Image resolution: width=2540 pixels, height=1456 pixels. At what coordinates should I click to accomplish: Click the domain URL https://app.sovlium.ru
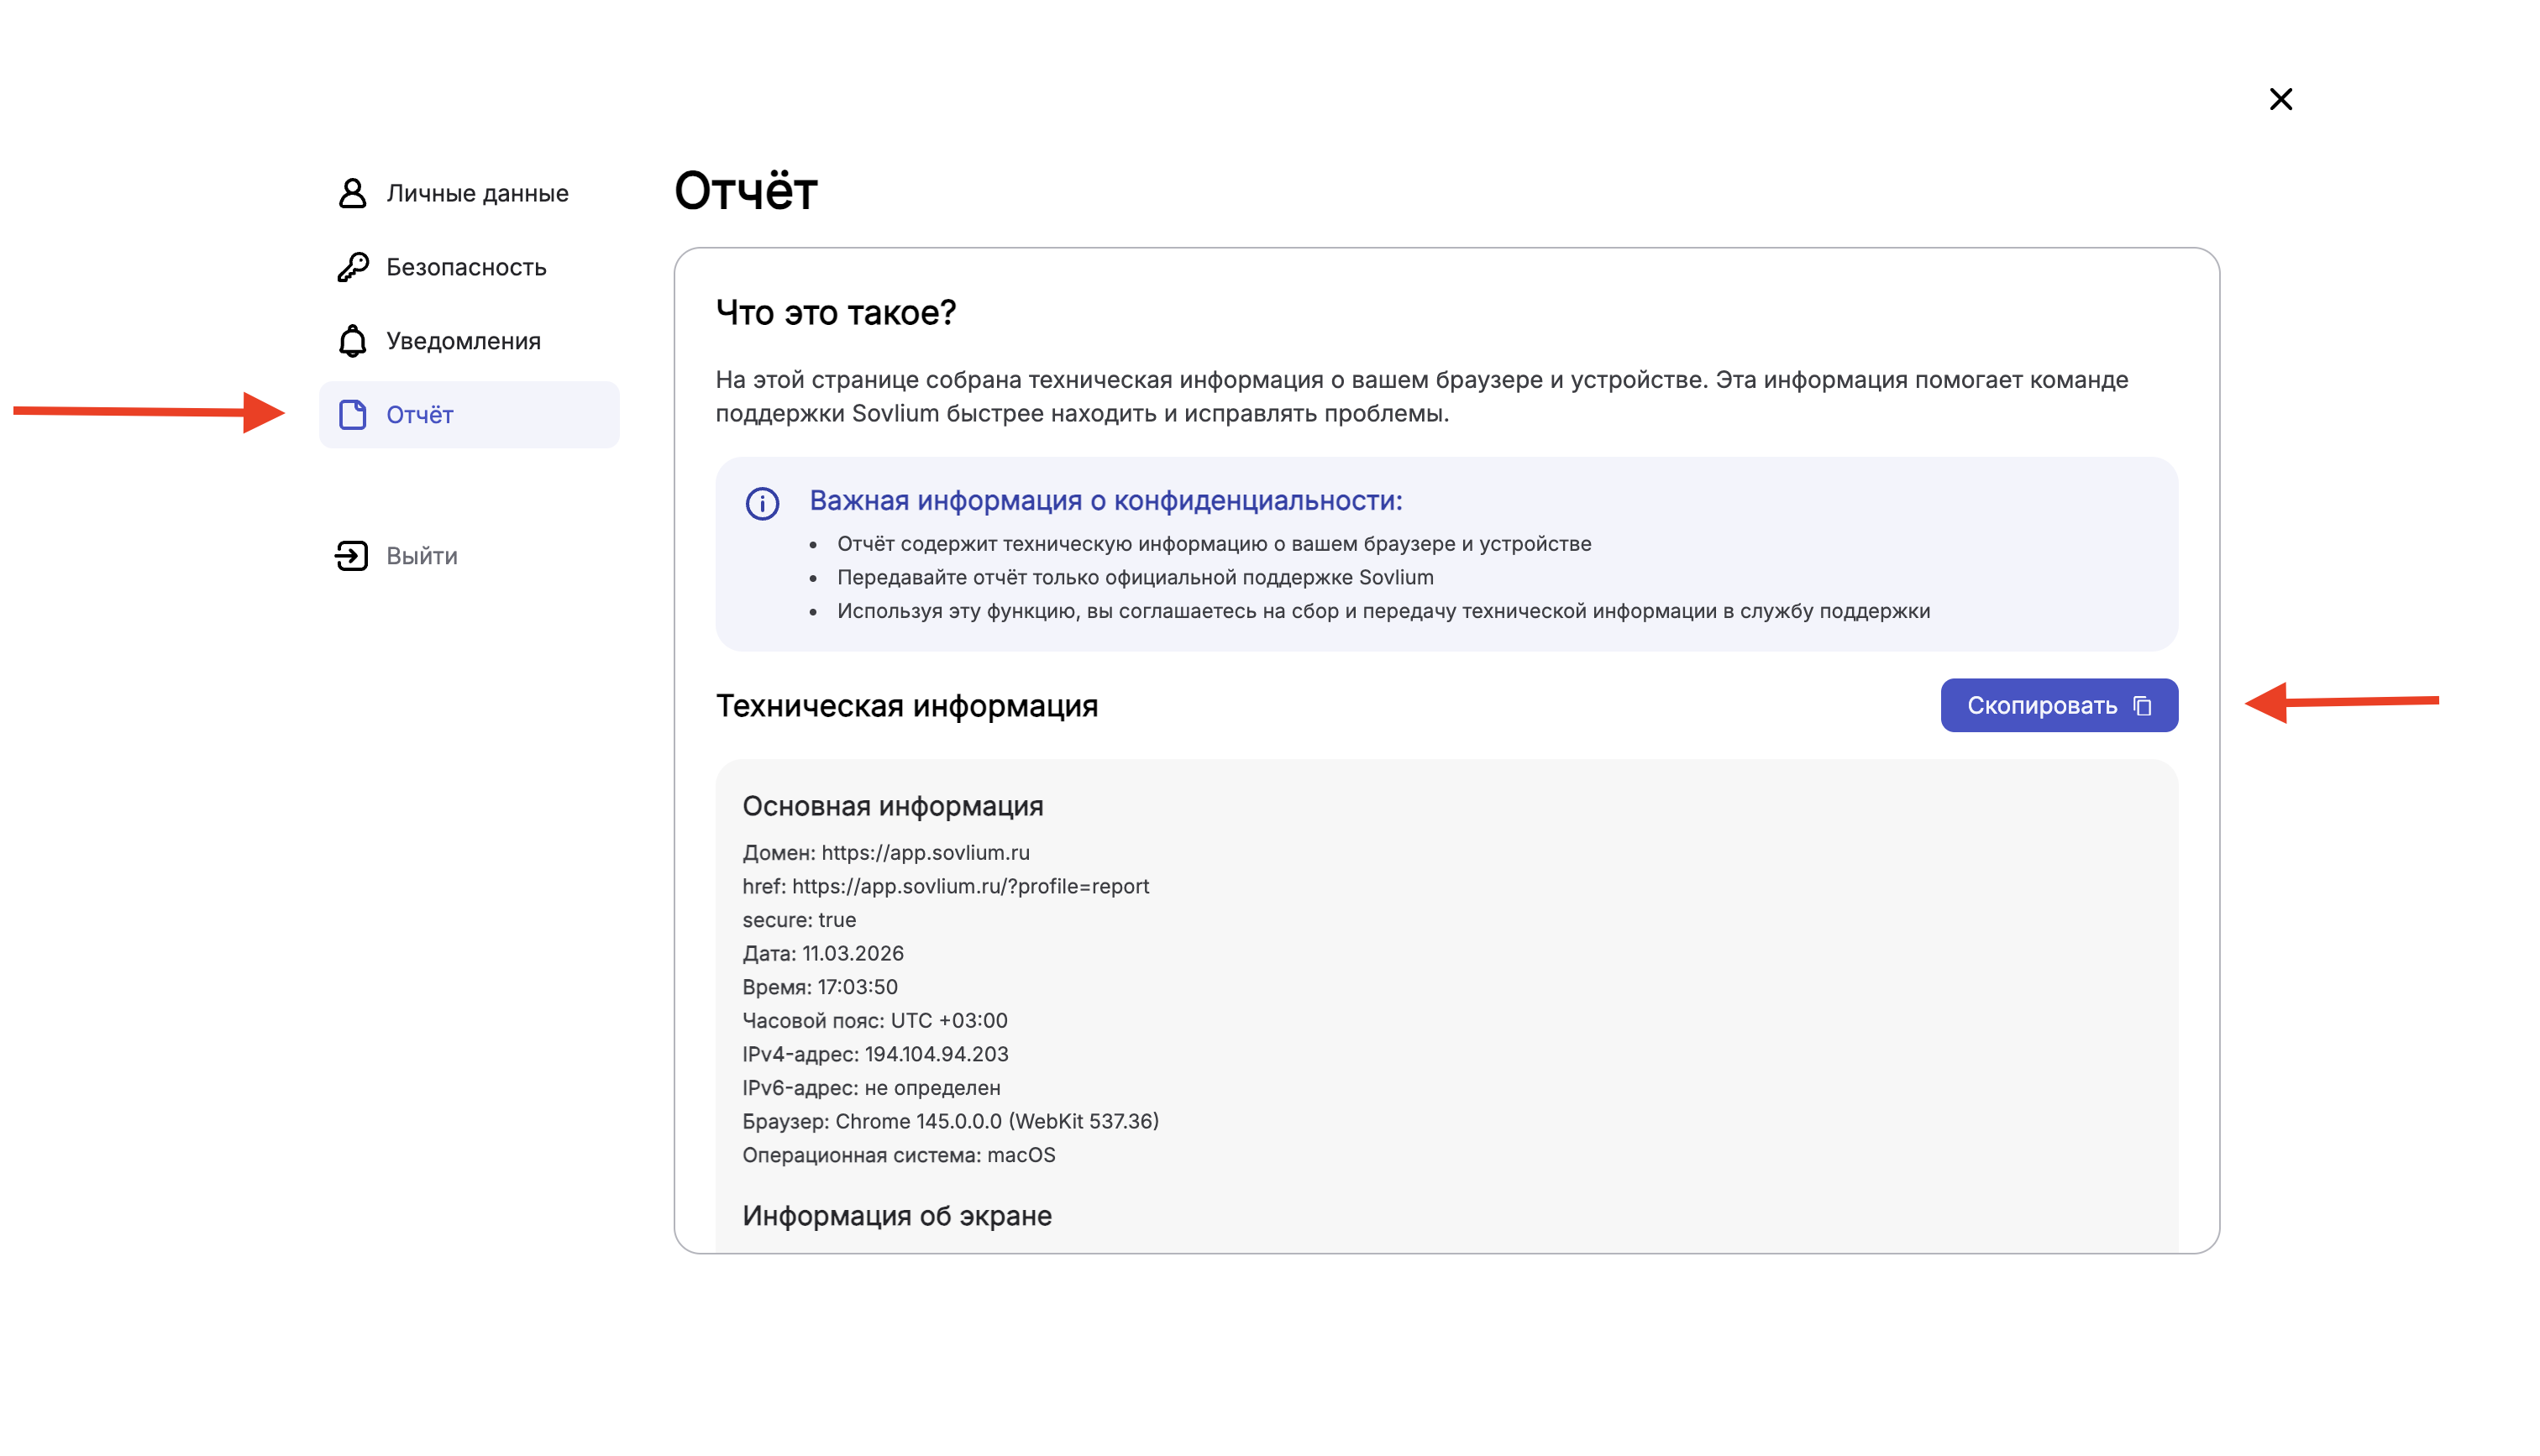pos(925,853)
